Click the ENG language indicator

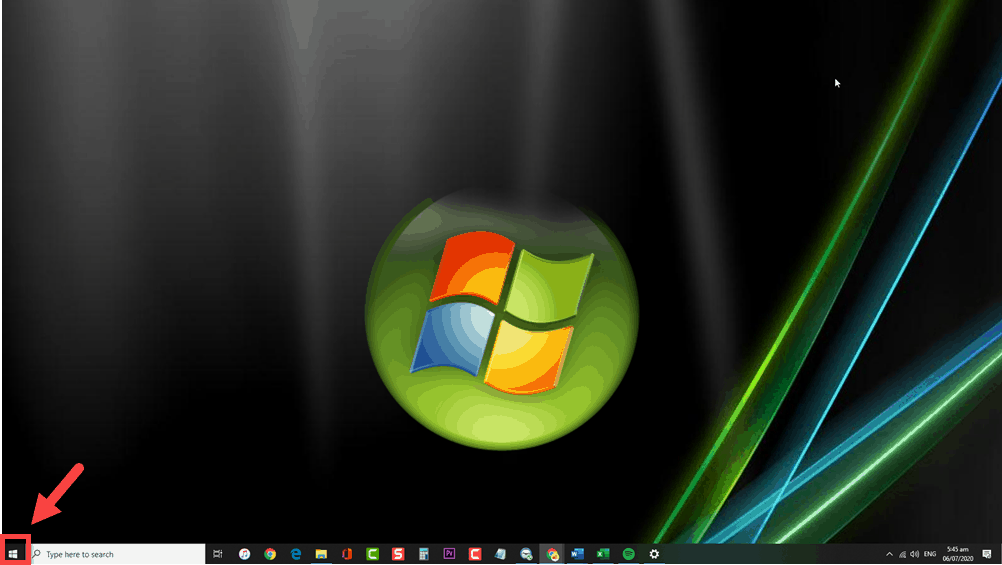point(930,554)
